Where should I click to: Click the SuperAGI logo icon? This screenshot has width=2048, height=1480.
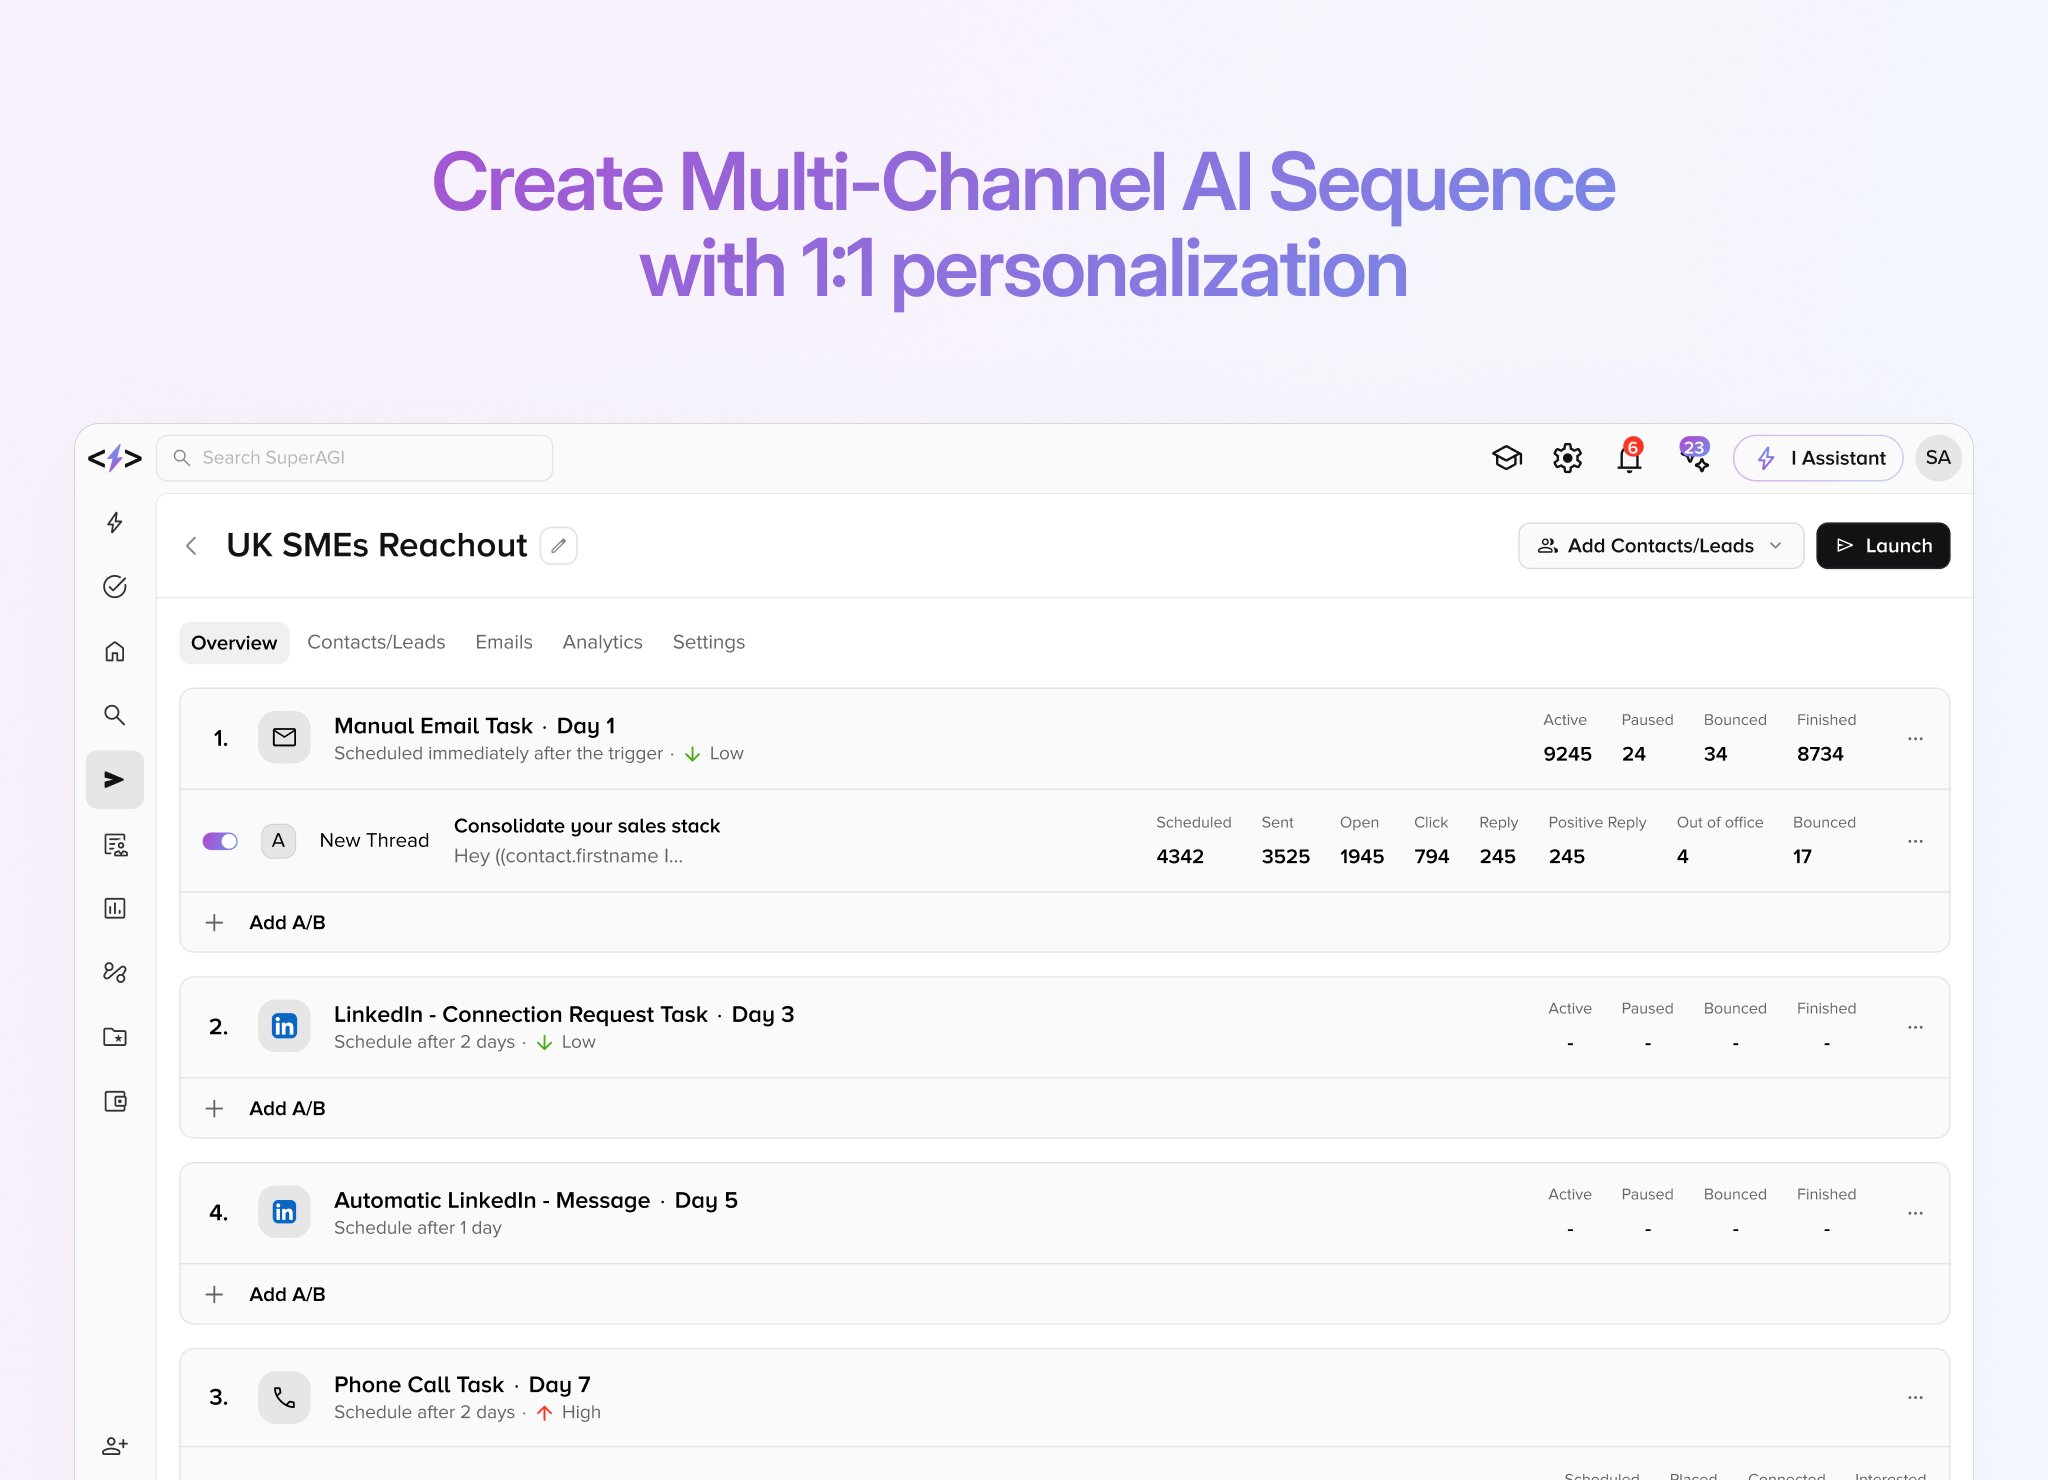(115, 458)
